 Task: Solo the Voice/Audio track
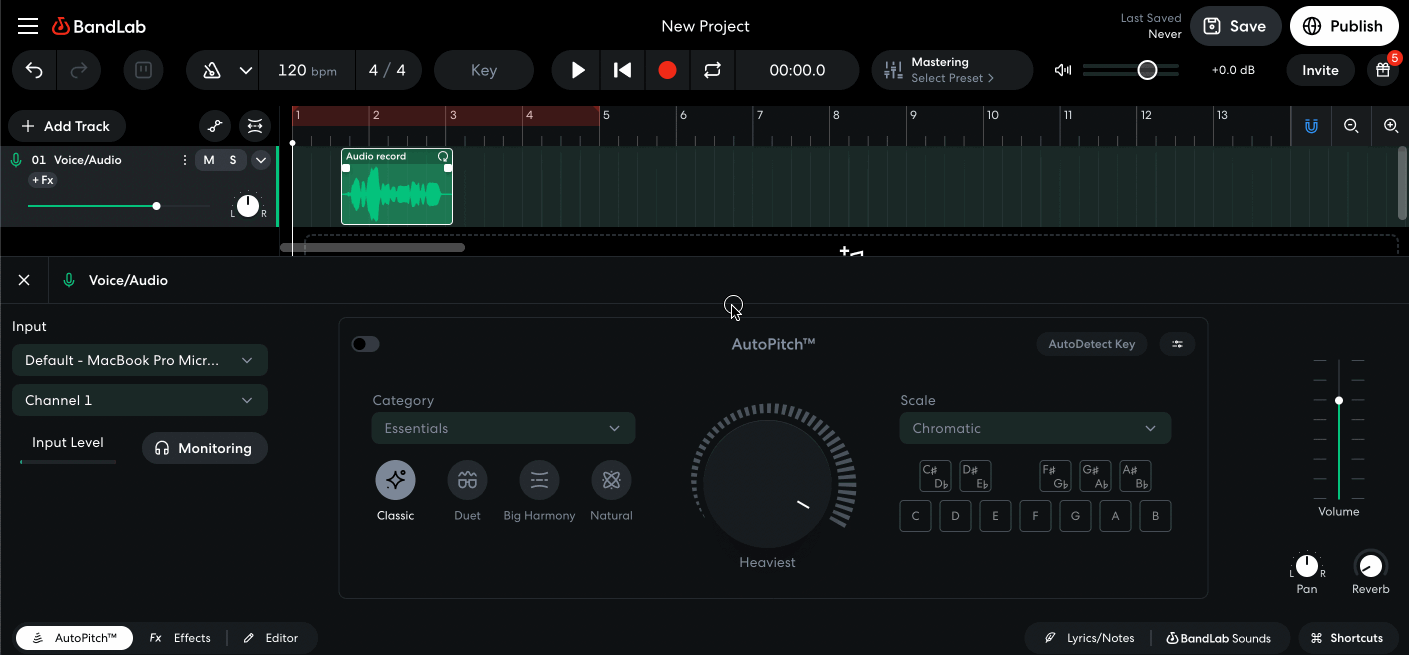(x=233, y=160)
